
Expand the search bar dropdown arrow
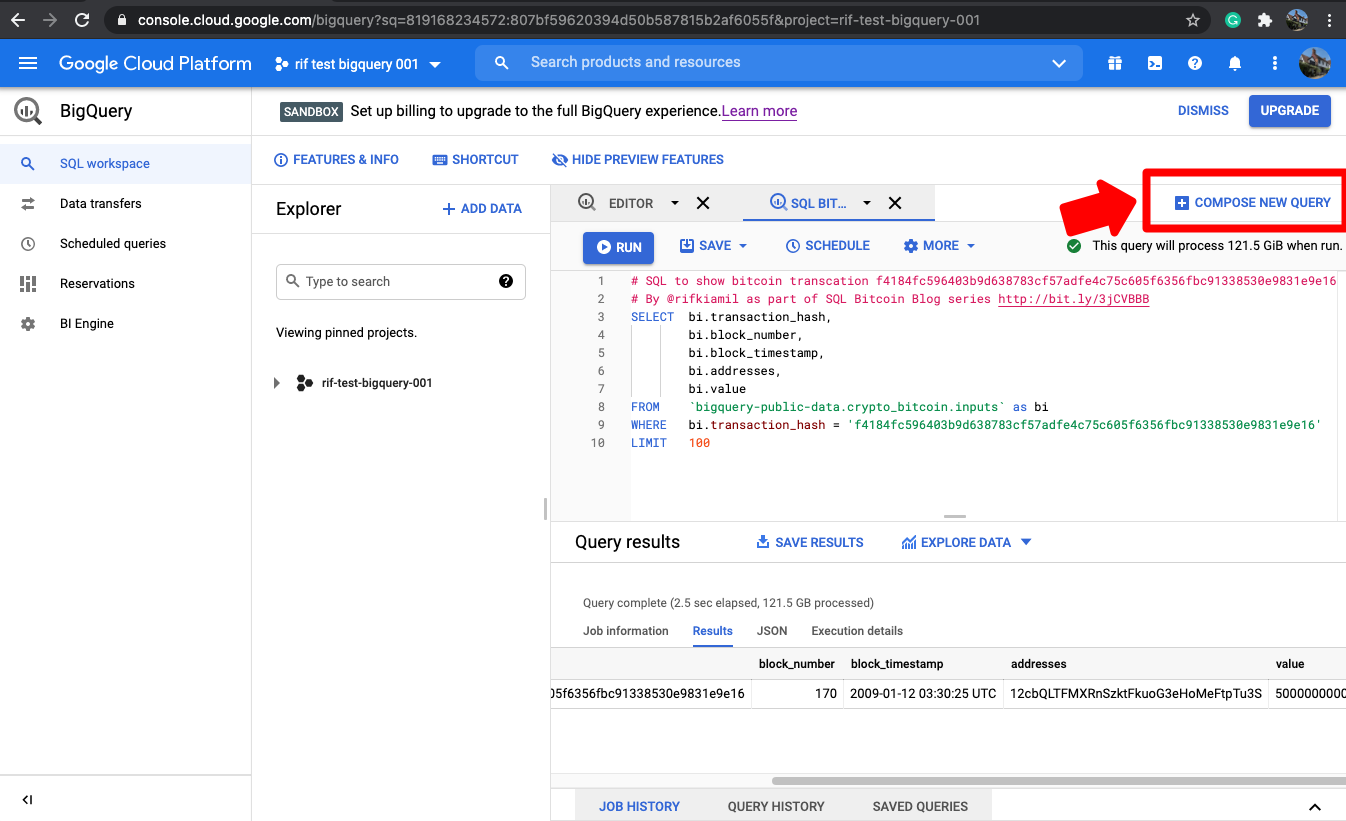(x=1059, y=63)
